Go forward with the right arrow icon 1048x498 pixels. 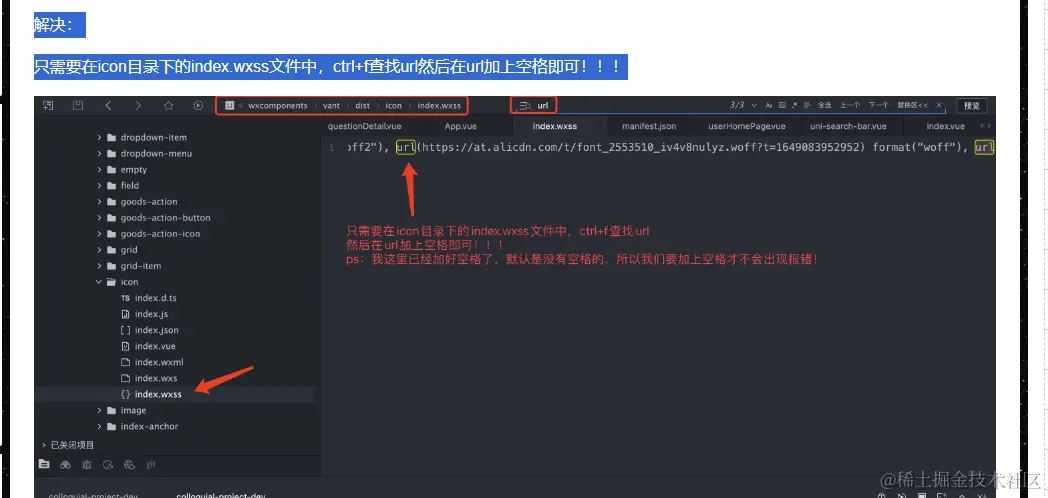(x=138, y=106)
